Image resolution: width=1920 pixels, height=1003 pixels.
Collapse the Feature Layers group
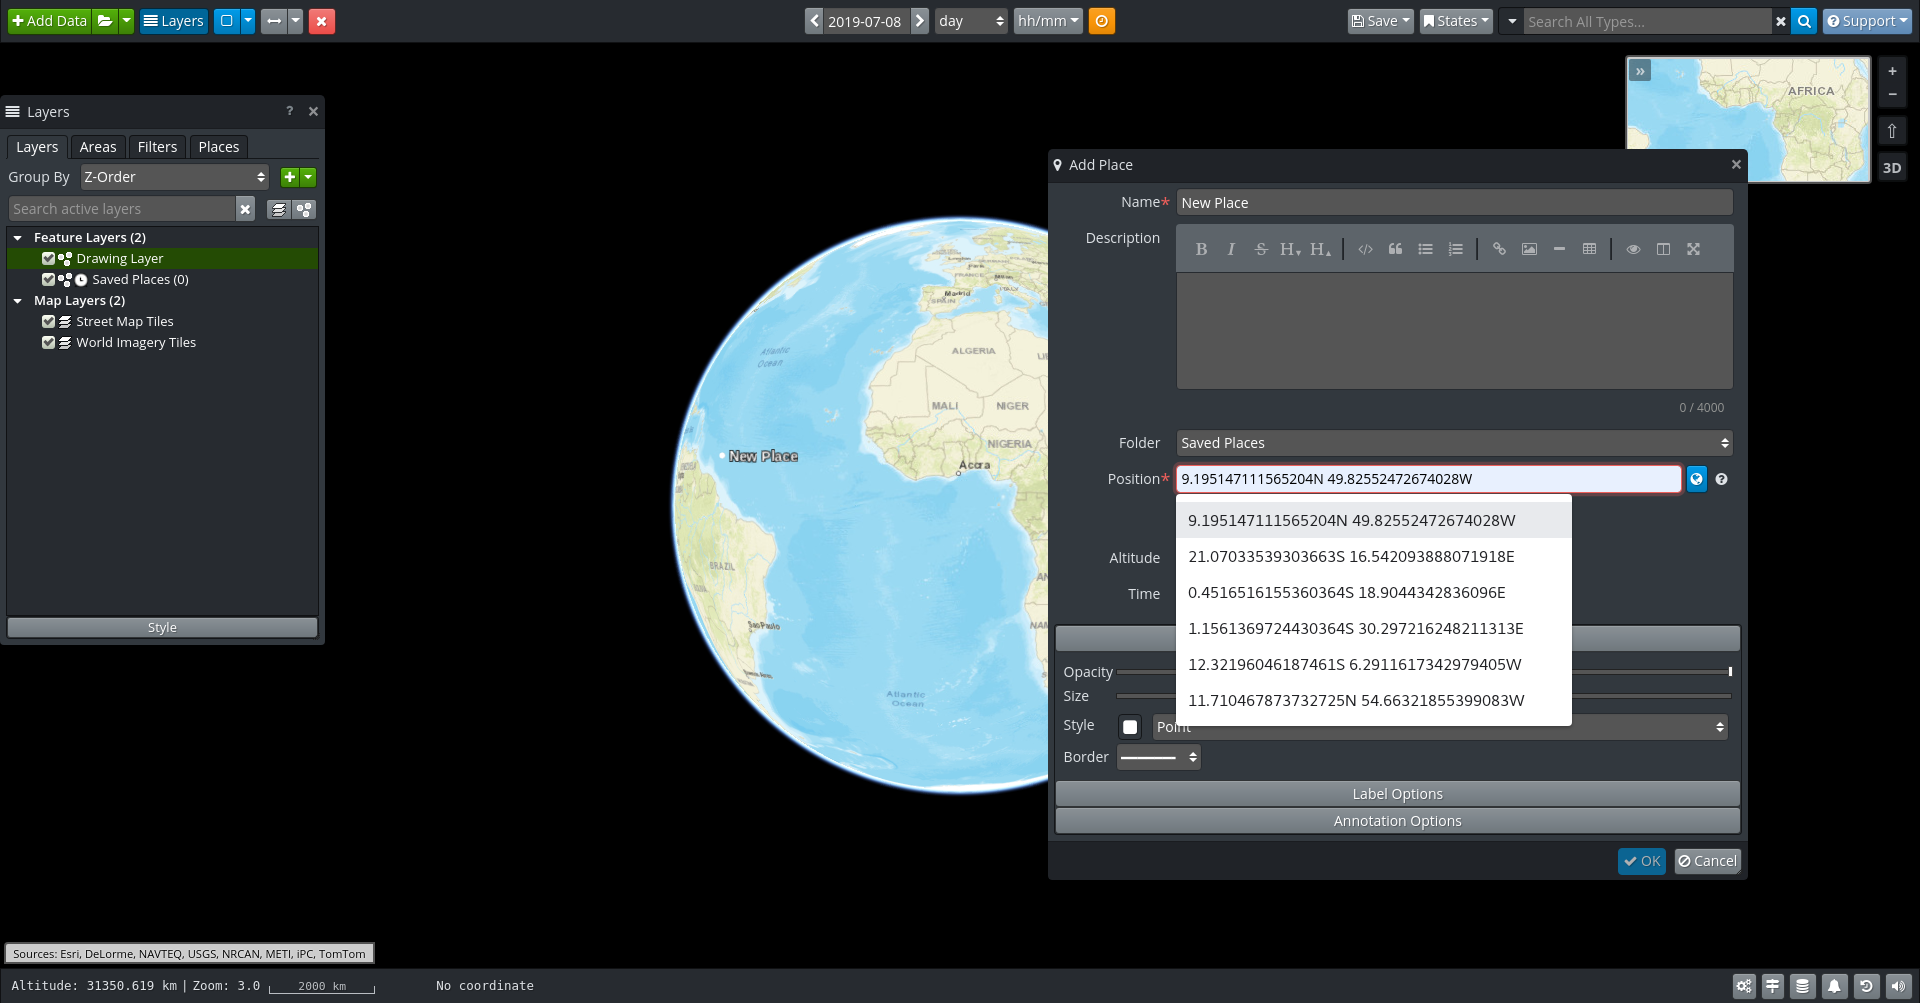click(17, 237)
